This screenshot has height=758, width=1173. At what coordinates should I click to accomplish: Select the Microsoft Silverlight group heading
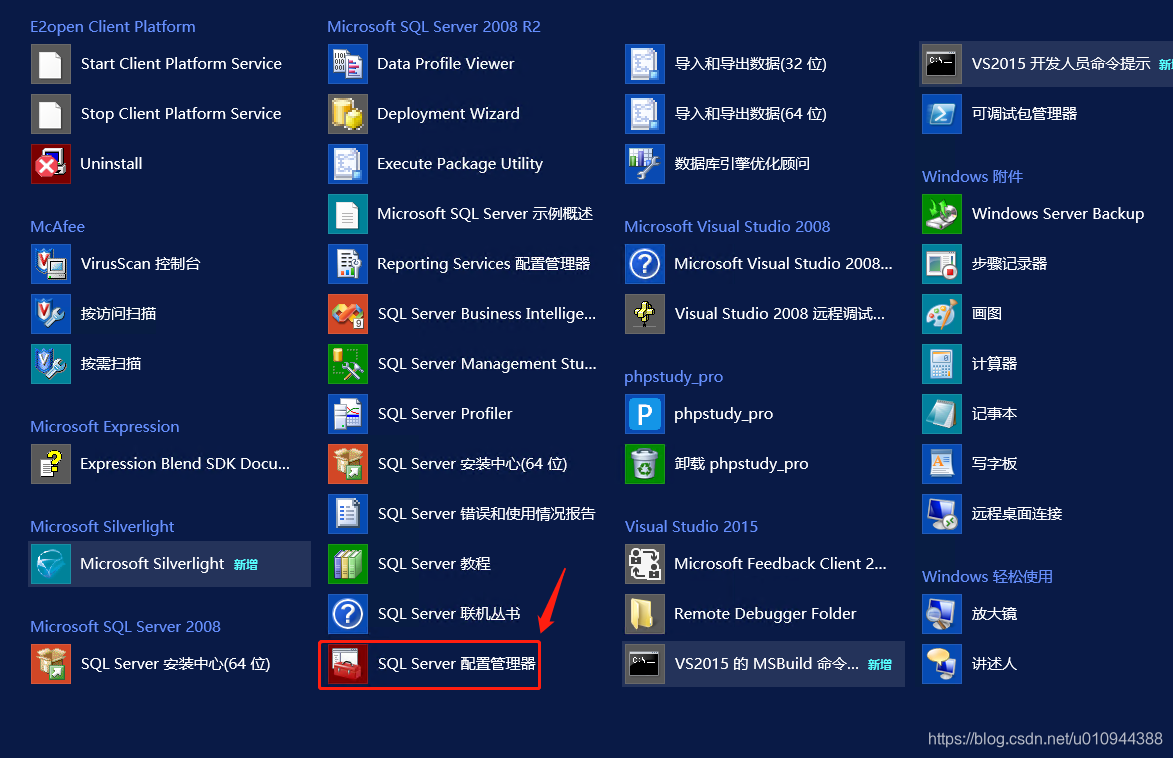[x=102, y=527]
